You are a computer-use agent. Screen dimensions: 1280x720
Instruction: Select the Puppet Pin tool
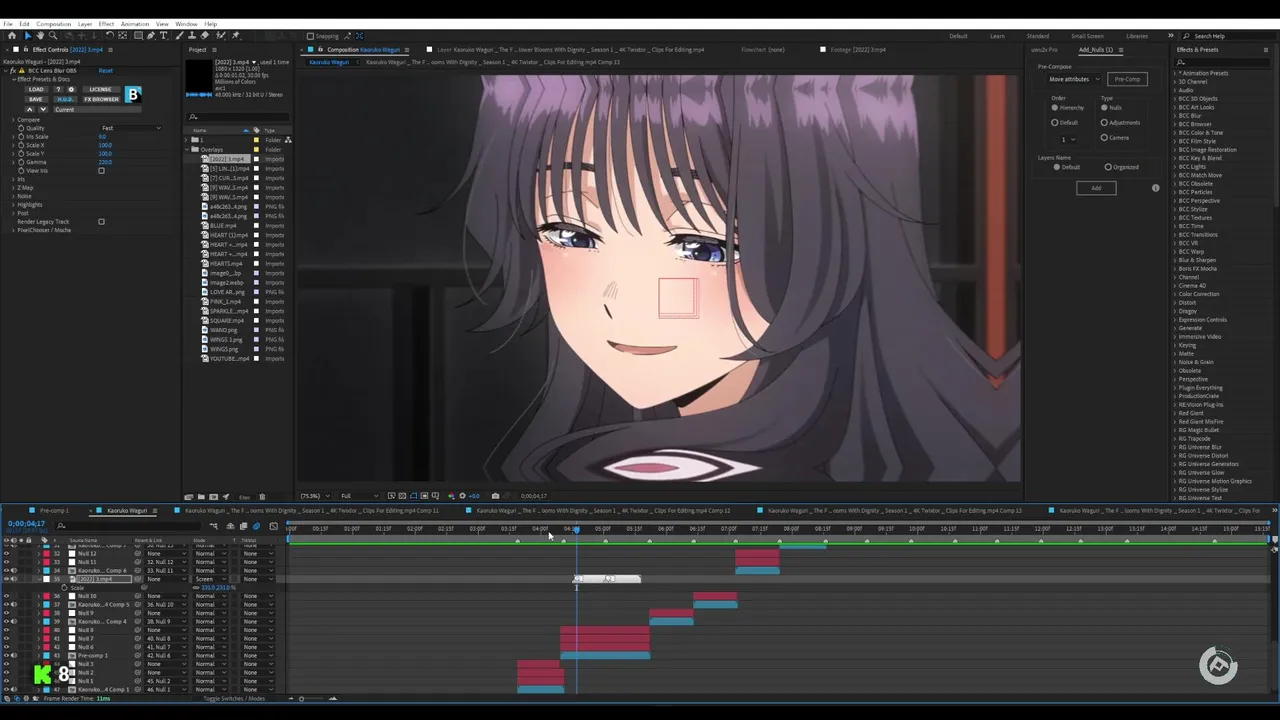tap(236, 35)
